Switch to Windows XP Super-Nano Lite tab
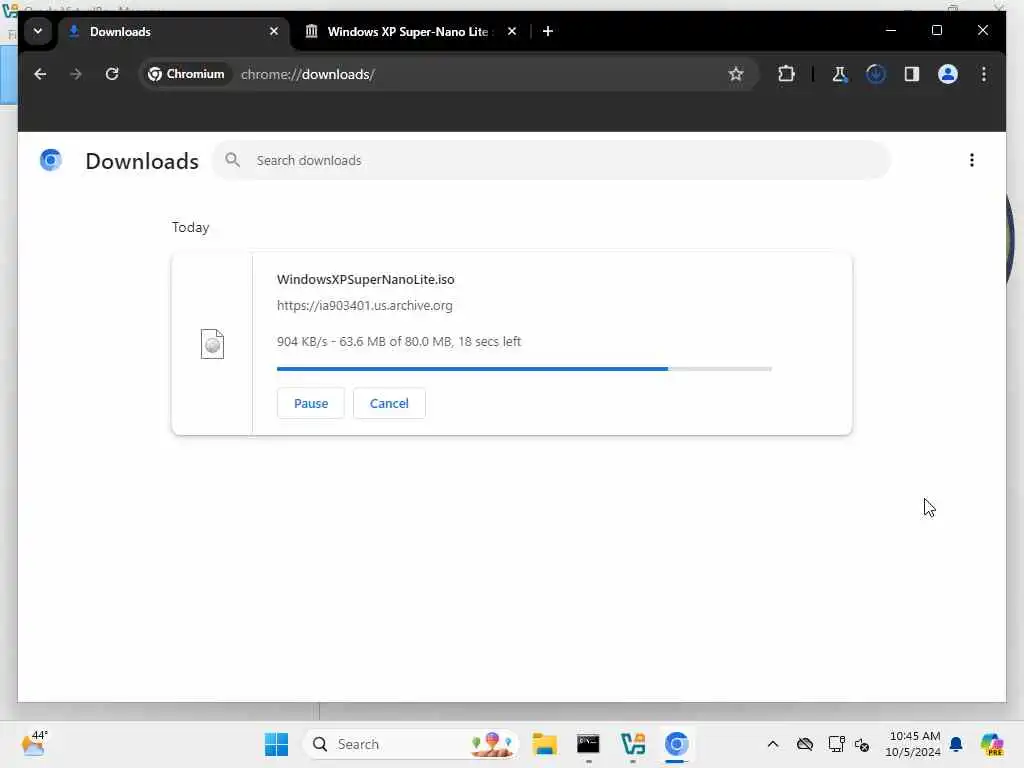The width and height of the screenshot is (1024, 768). click(x=408, y=32)
